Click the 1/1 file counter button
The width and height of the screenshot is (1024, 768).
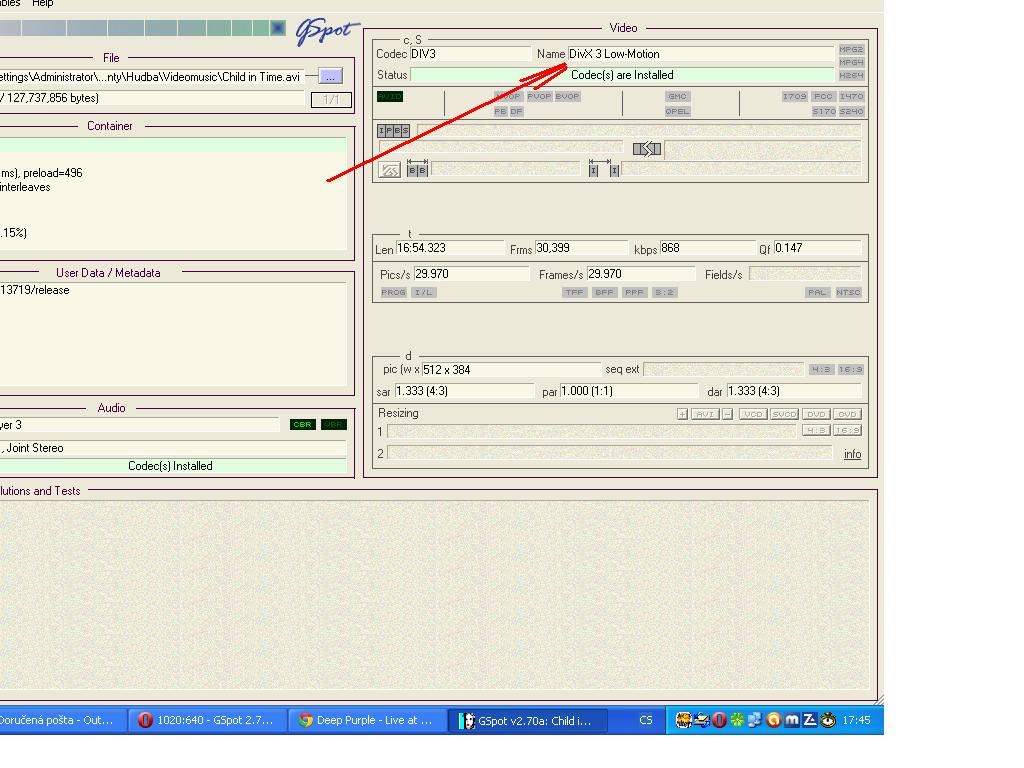pyautogui.click(x=331, y=99)
